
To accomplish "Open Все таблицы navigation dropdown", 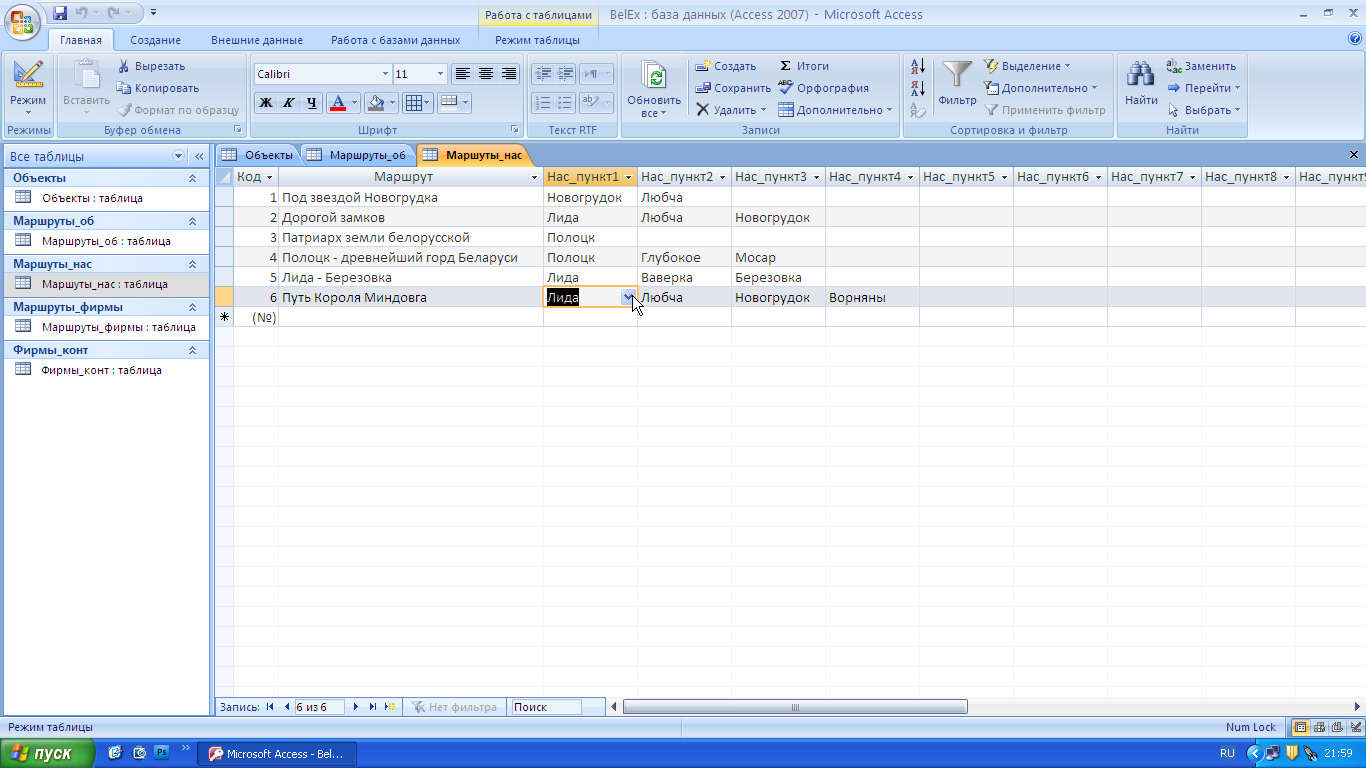I will [179, 156].
